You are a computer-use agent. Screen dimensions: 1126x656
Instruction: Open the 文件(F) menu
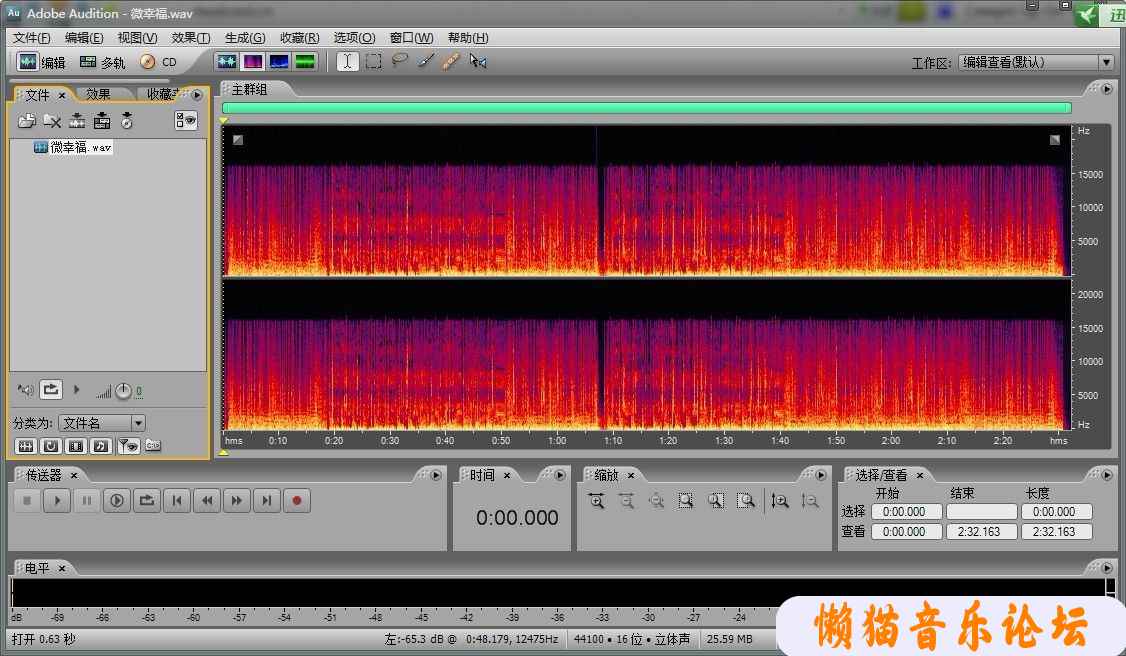click(32, 37)
